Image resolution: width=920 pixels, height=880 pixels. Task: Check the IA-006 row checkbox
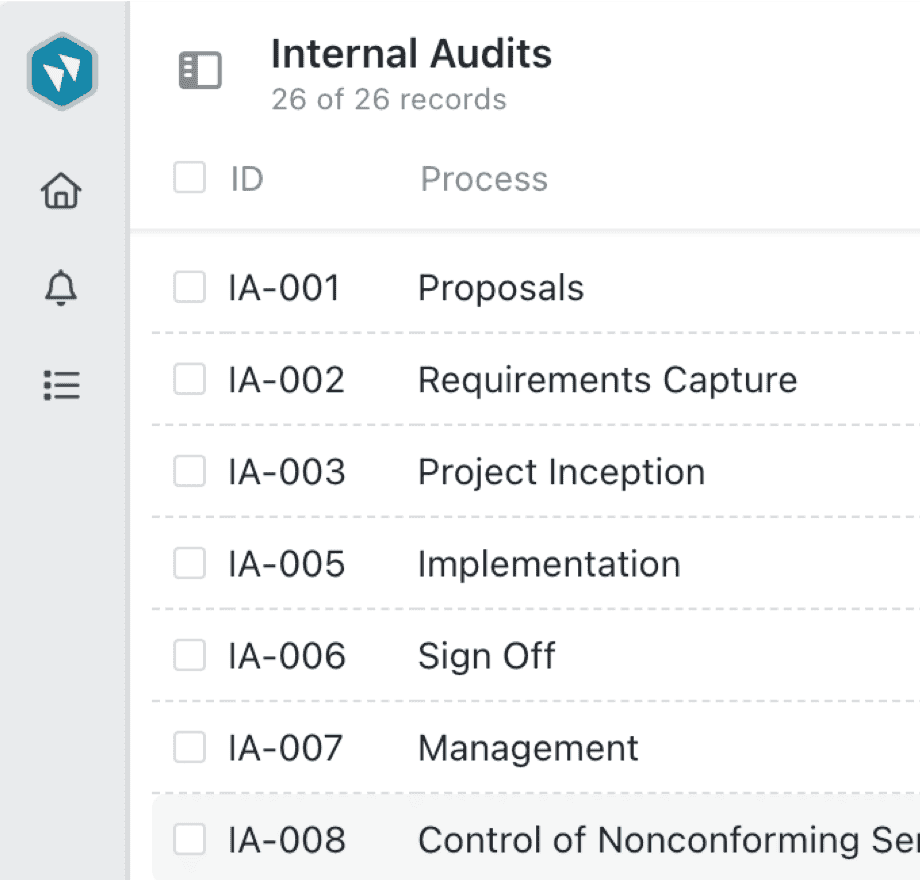(x=190, y=655)
